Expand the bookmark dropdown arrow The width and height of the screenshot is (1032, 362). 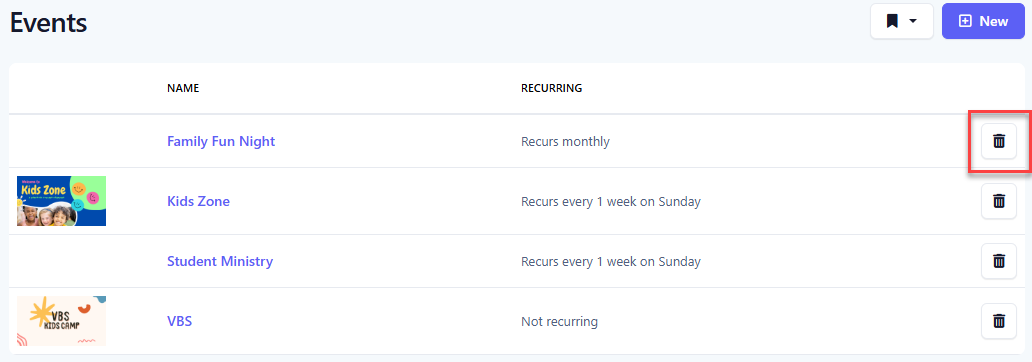(913, 21)
